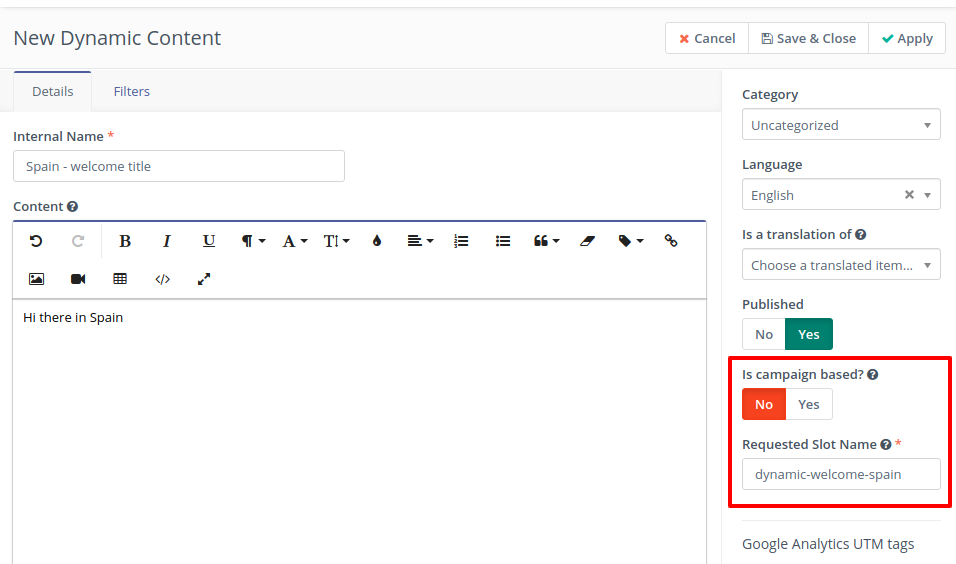Open the text color droplet picker
The height and width of the screenshot is (564, 956).
pyautogui.click(x=377, y=241)
